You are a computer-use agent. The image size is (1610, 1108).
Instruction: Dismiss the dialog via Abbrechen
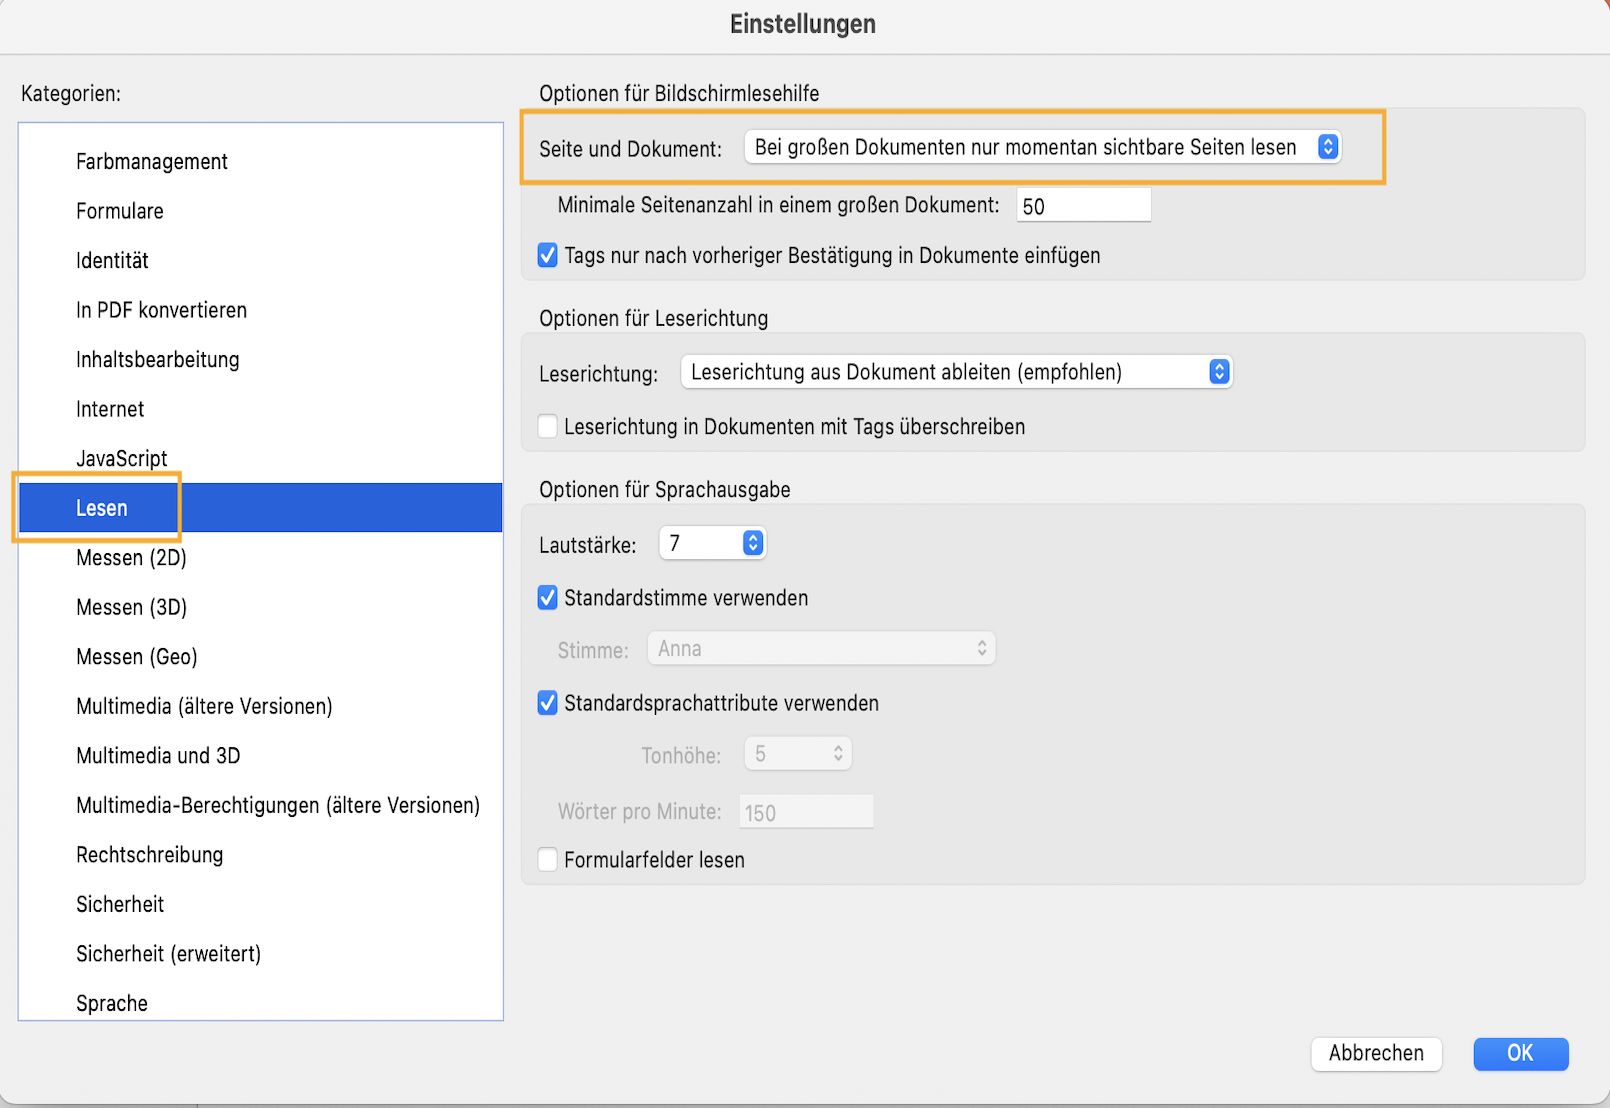point(1376,1053)
